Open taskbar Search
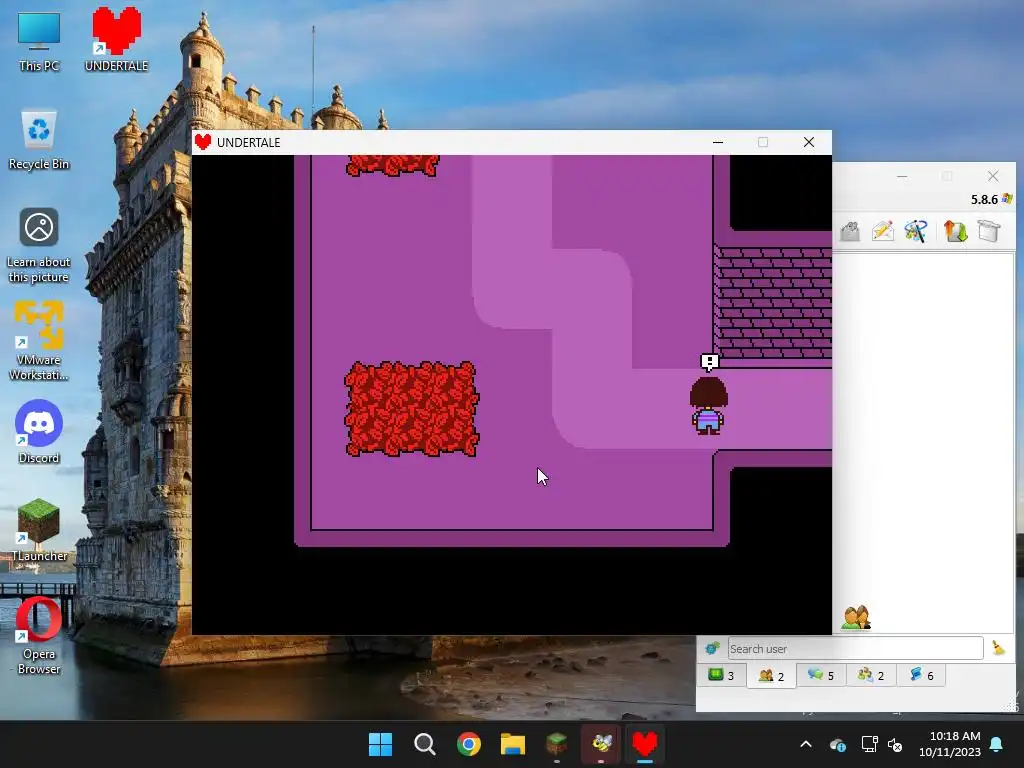The image size is (1024, 768). (x=424, y=744)
